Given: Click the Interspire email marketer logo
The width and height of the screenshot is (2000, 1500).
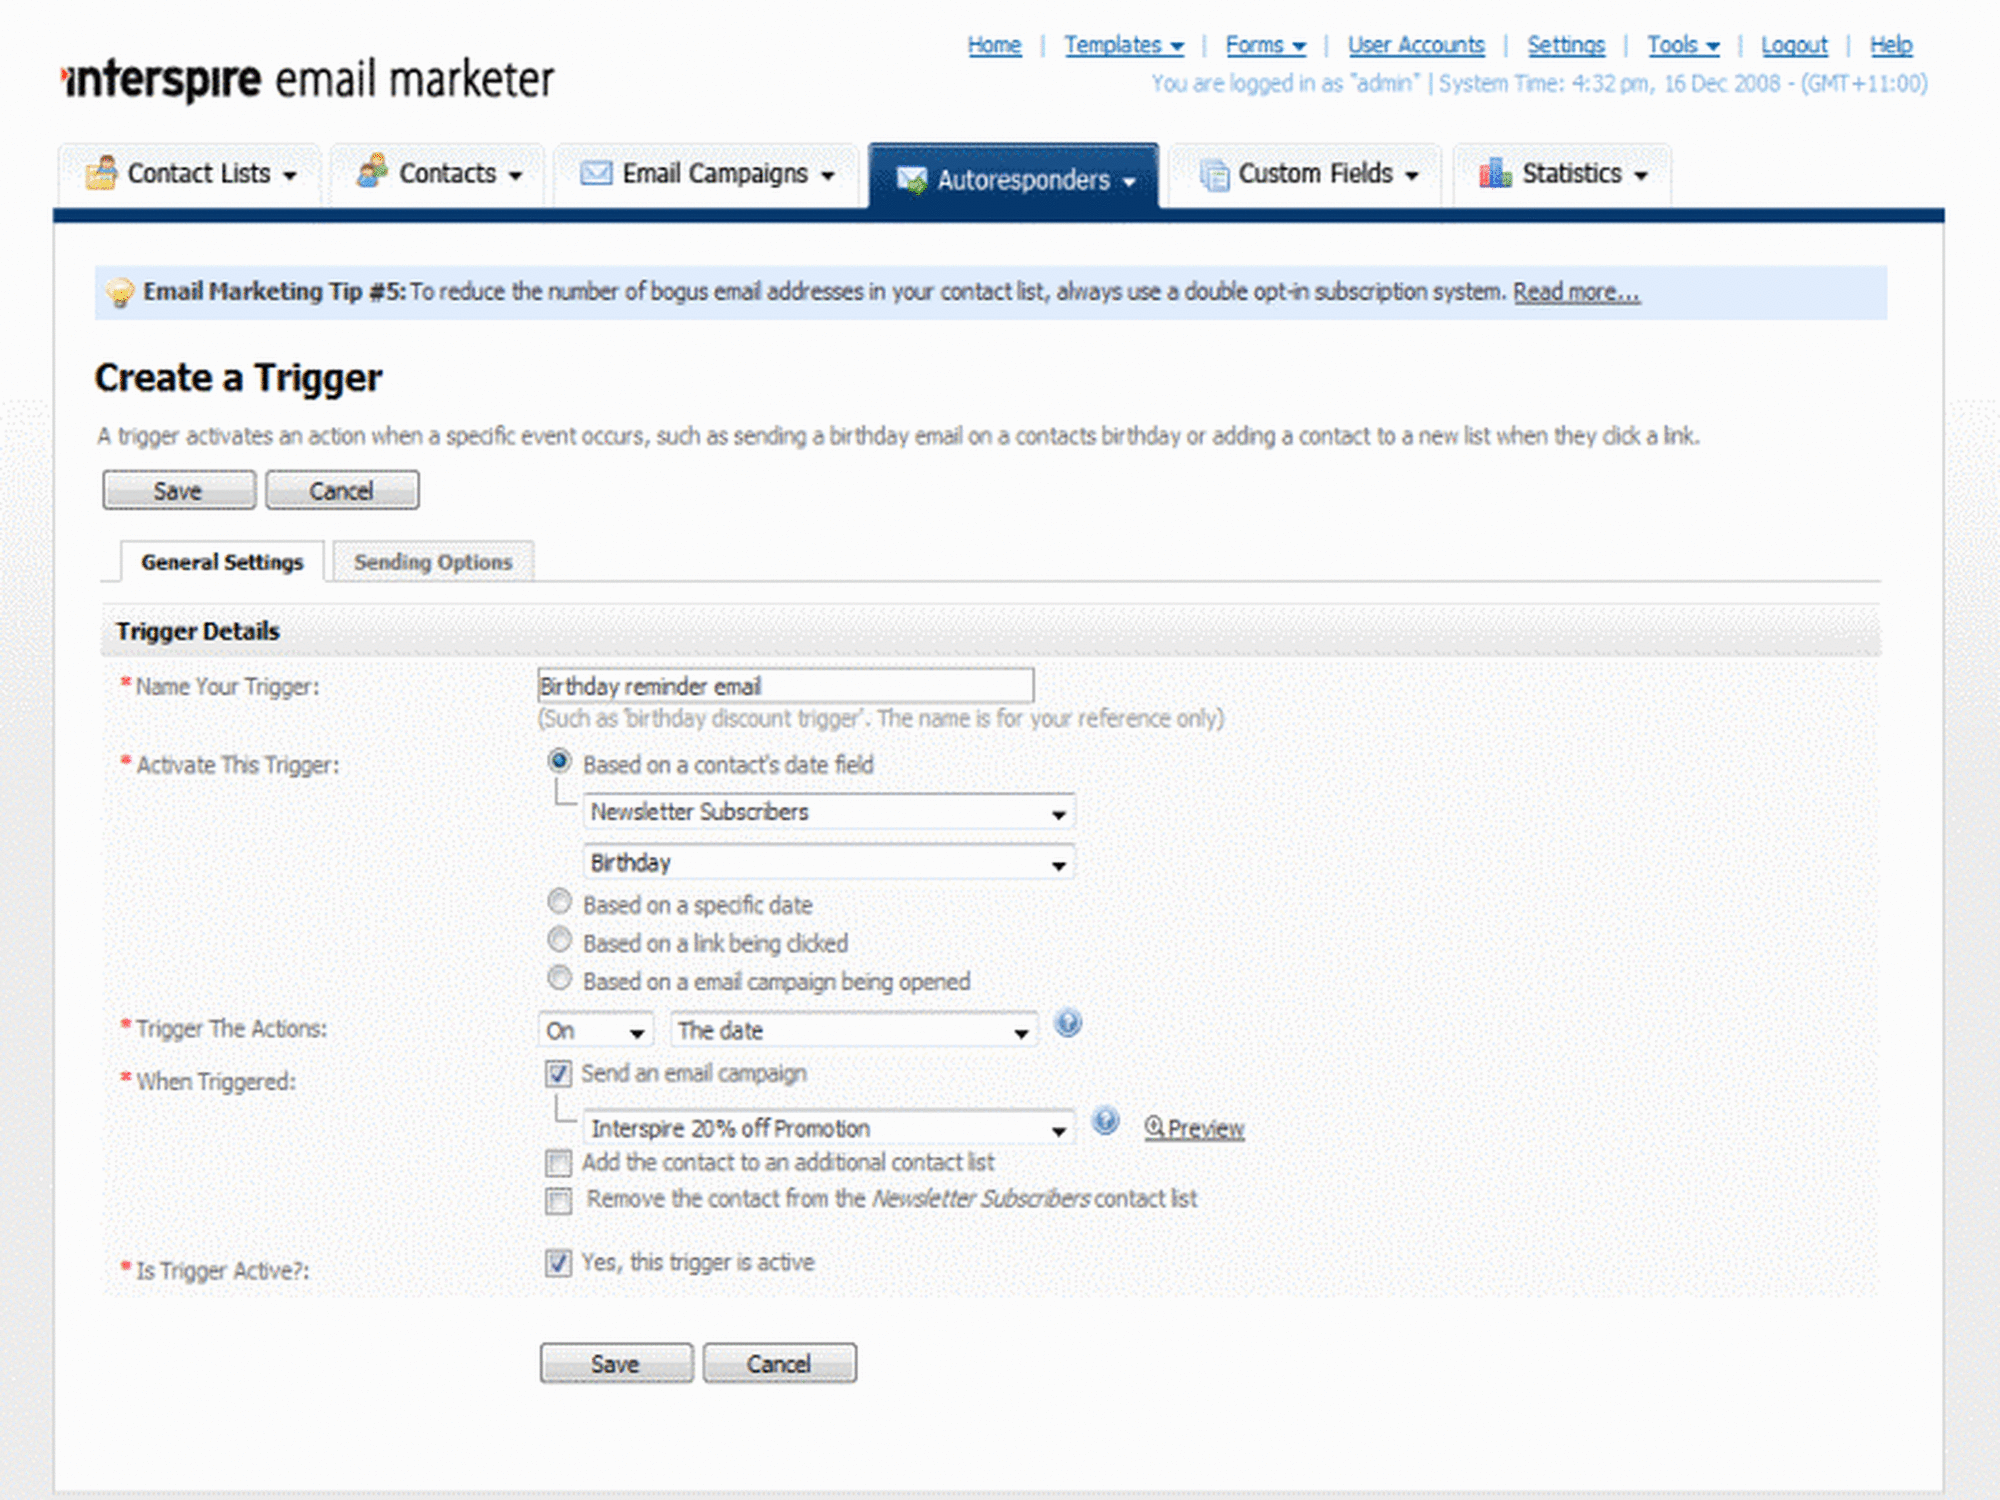Looking at the screenshot, I should [x=307, y=79].
